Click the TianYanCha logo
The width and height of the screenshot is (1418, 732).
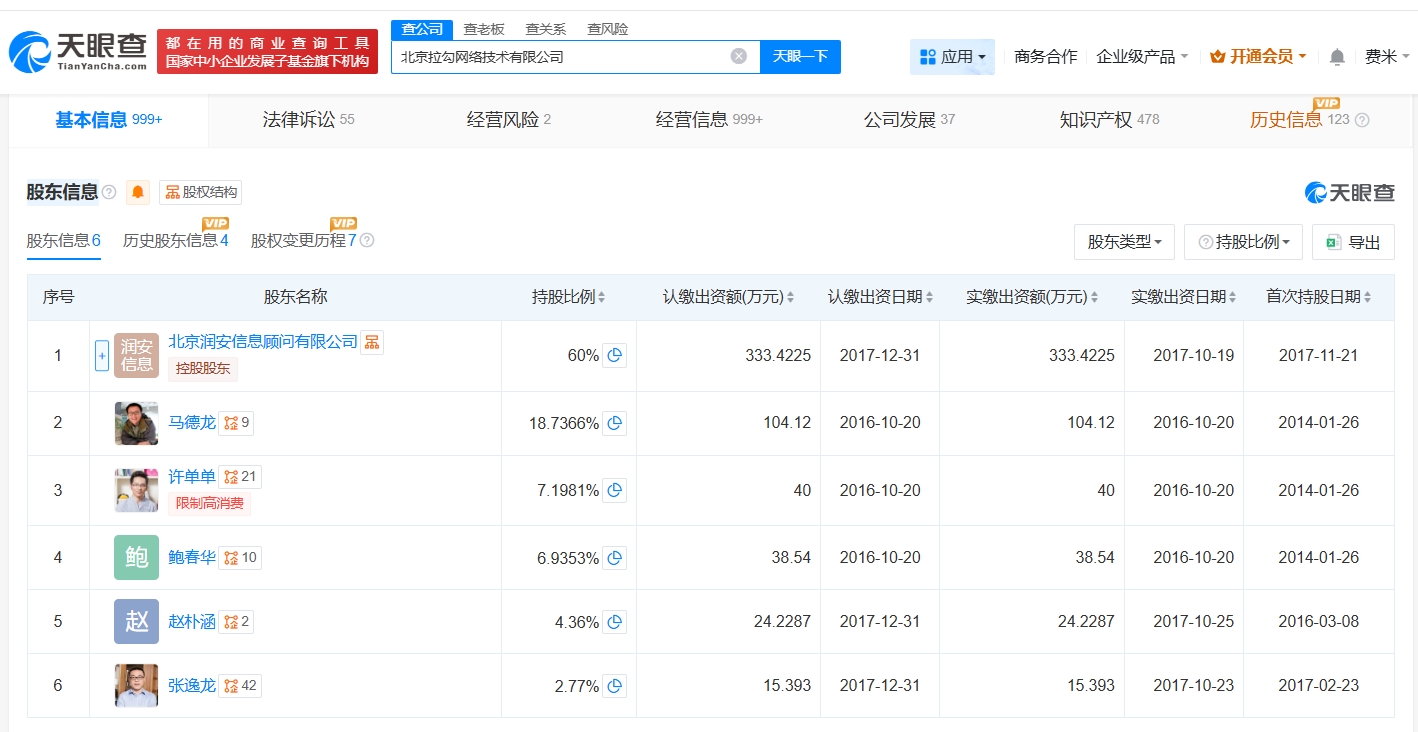coord(78,51)
